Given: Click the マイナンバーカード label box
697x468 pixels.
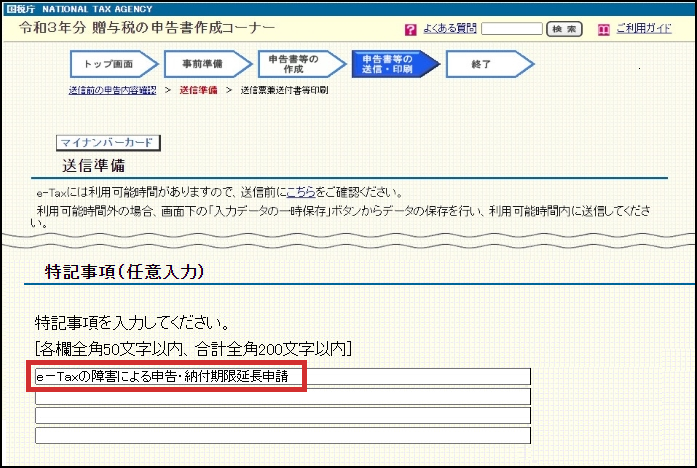Looking at the screenshot, I should coord(108,143).
